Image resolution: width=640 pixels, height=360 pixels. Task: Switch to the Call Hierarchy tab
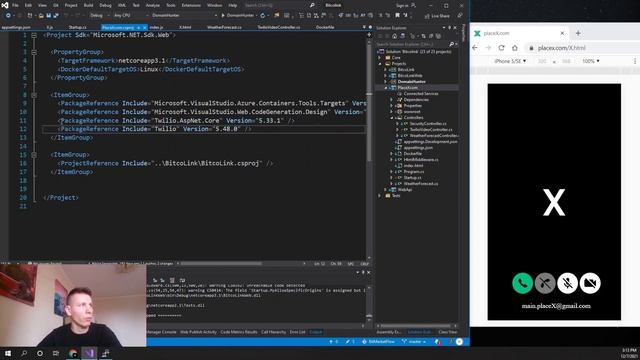click(x=273, y=332)
